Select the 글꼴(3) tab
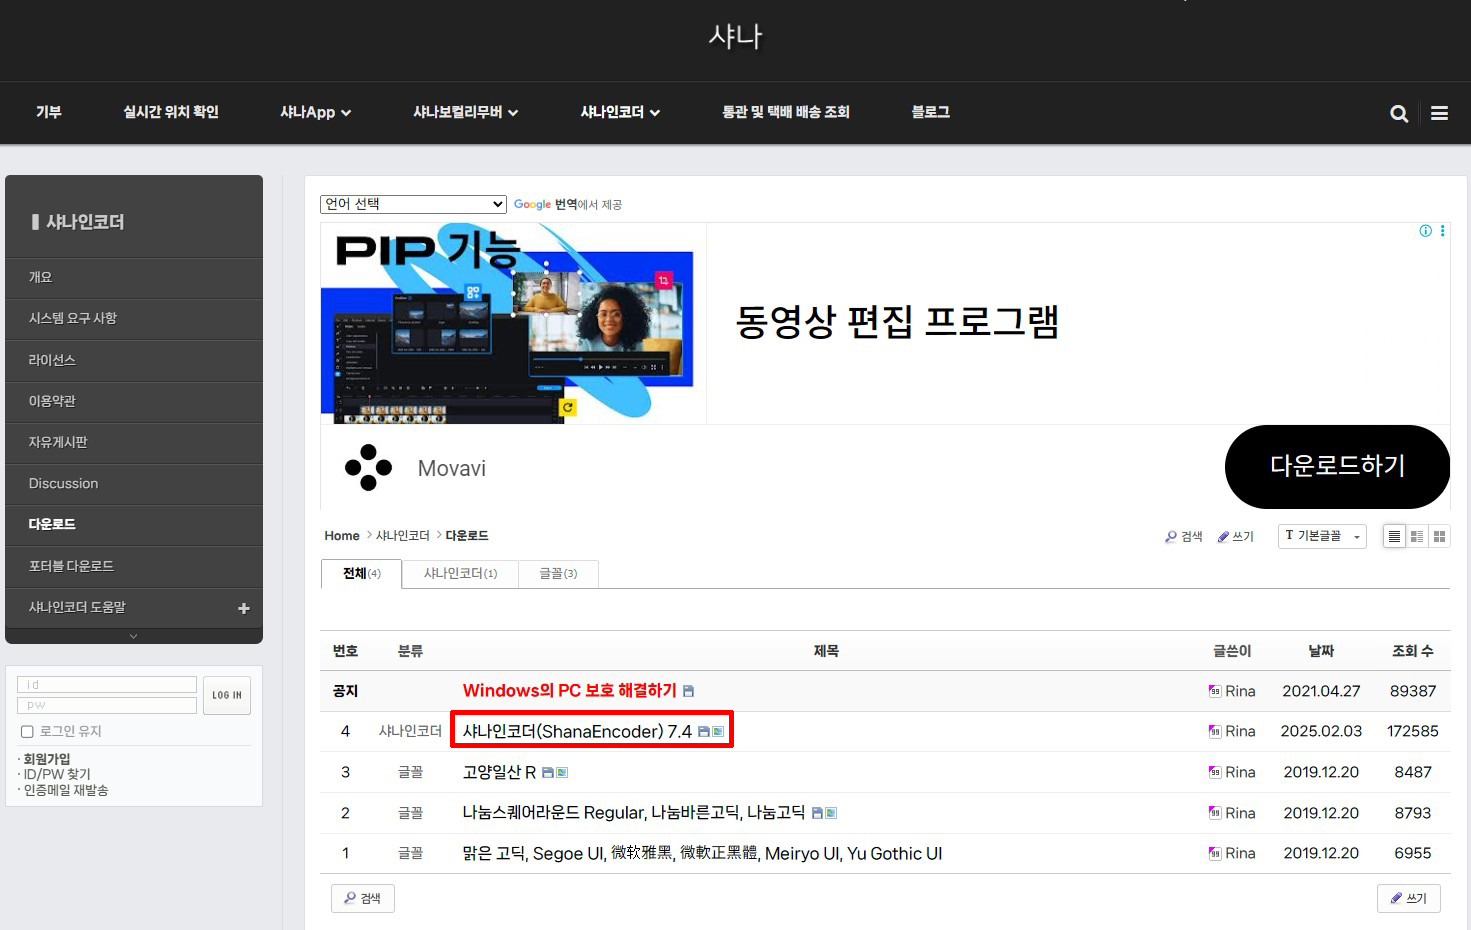Image resolution: width=1471 pixels, height=930 pixels. pyautogui.click(x=558, y=573)
